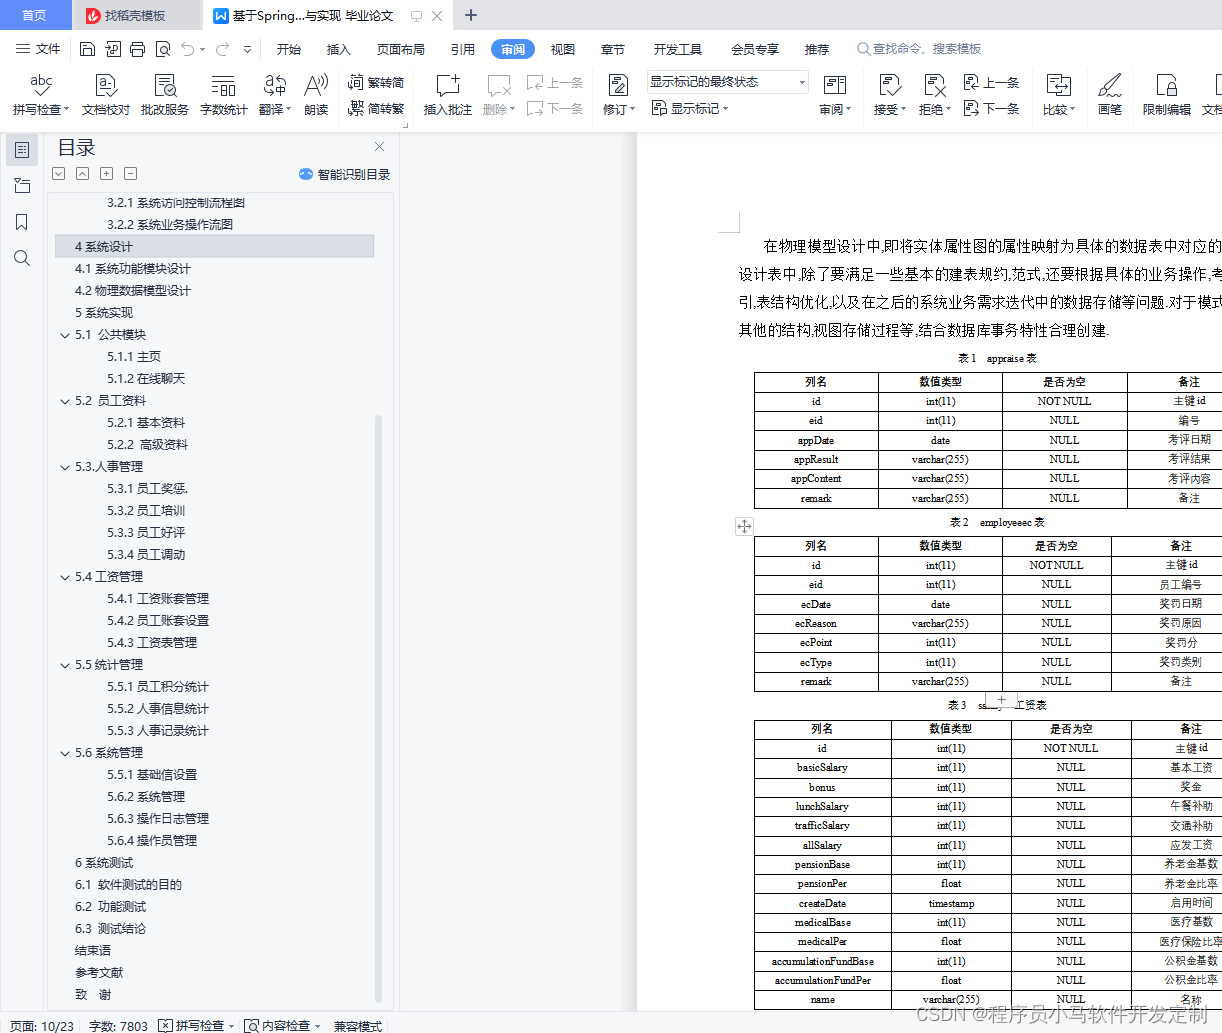This screenshot has height=1033, width=1222.
Task: Go to 下一条 next revision
Action: click(x=991, y=108)
